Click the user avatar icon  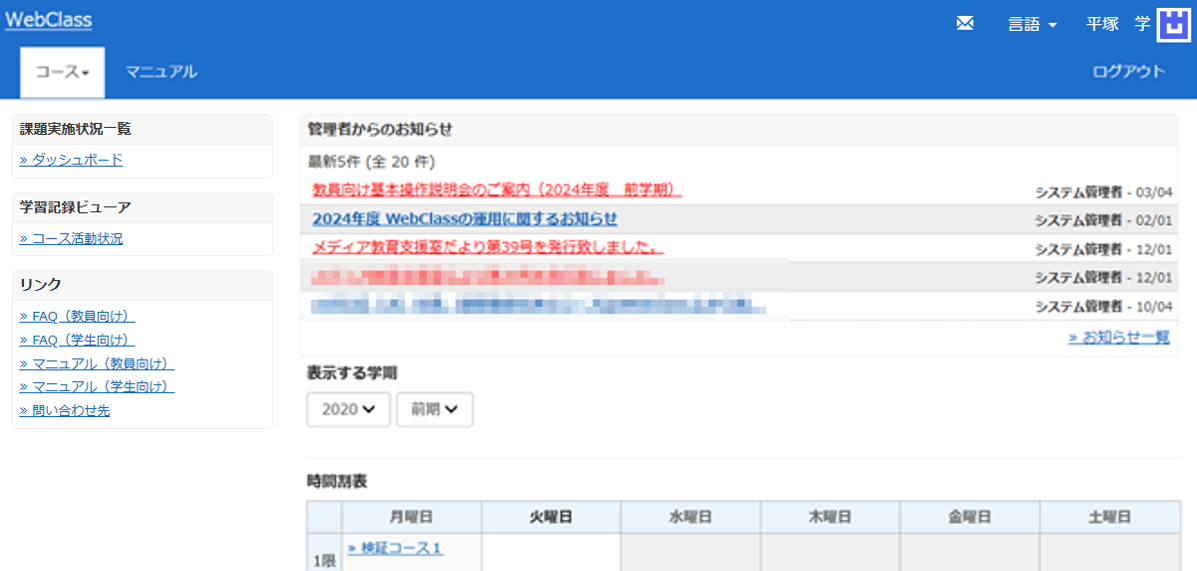(x=1173, y=24)
